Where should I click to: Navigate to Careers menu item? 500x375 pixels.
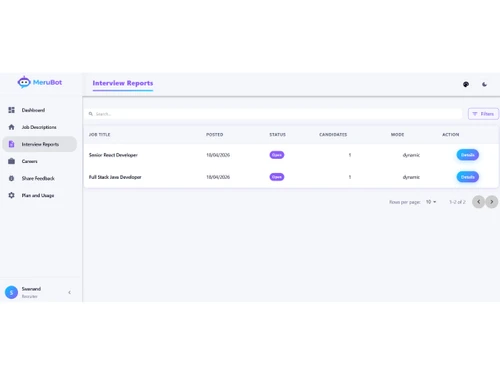[40, 161]
